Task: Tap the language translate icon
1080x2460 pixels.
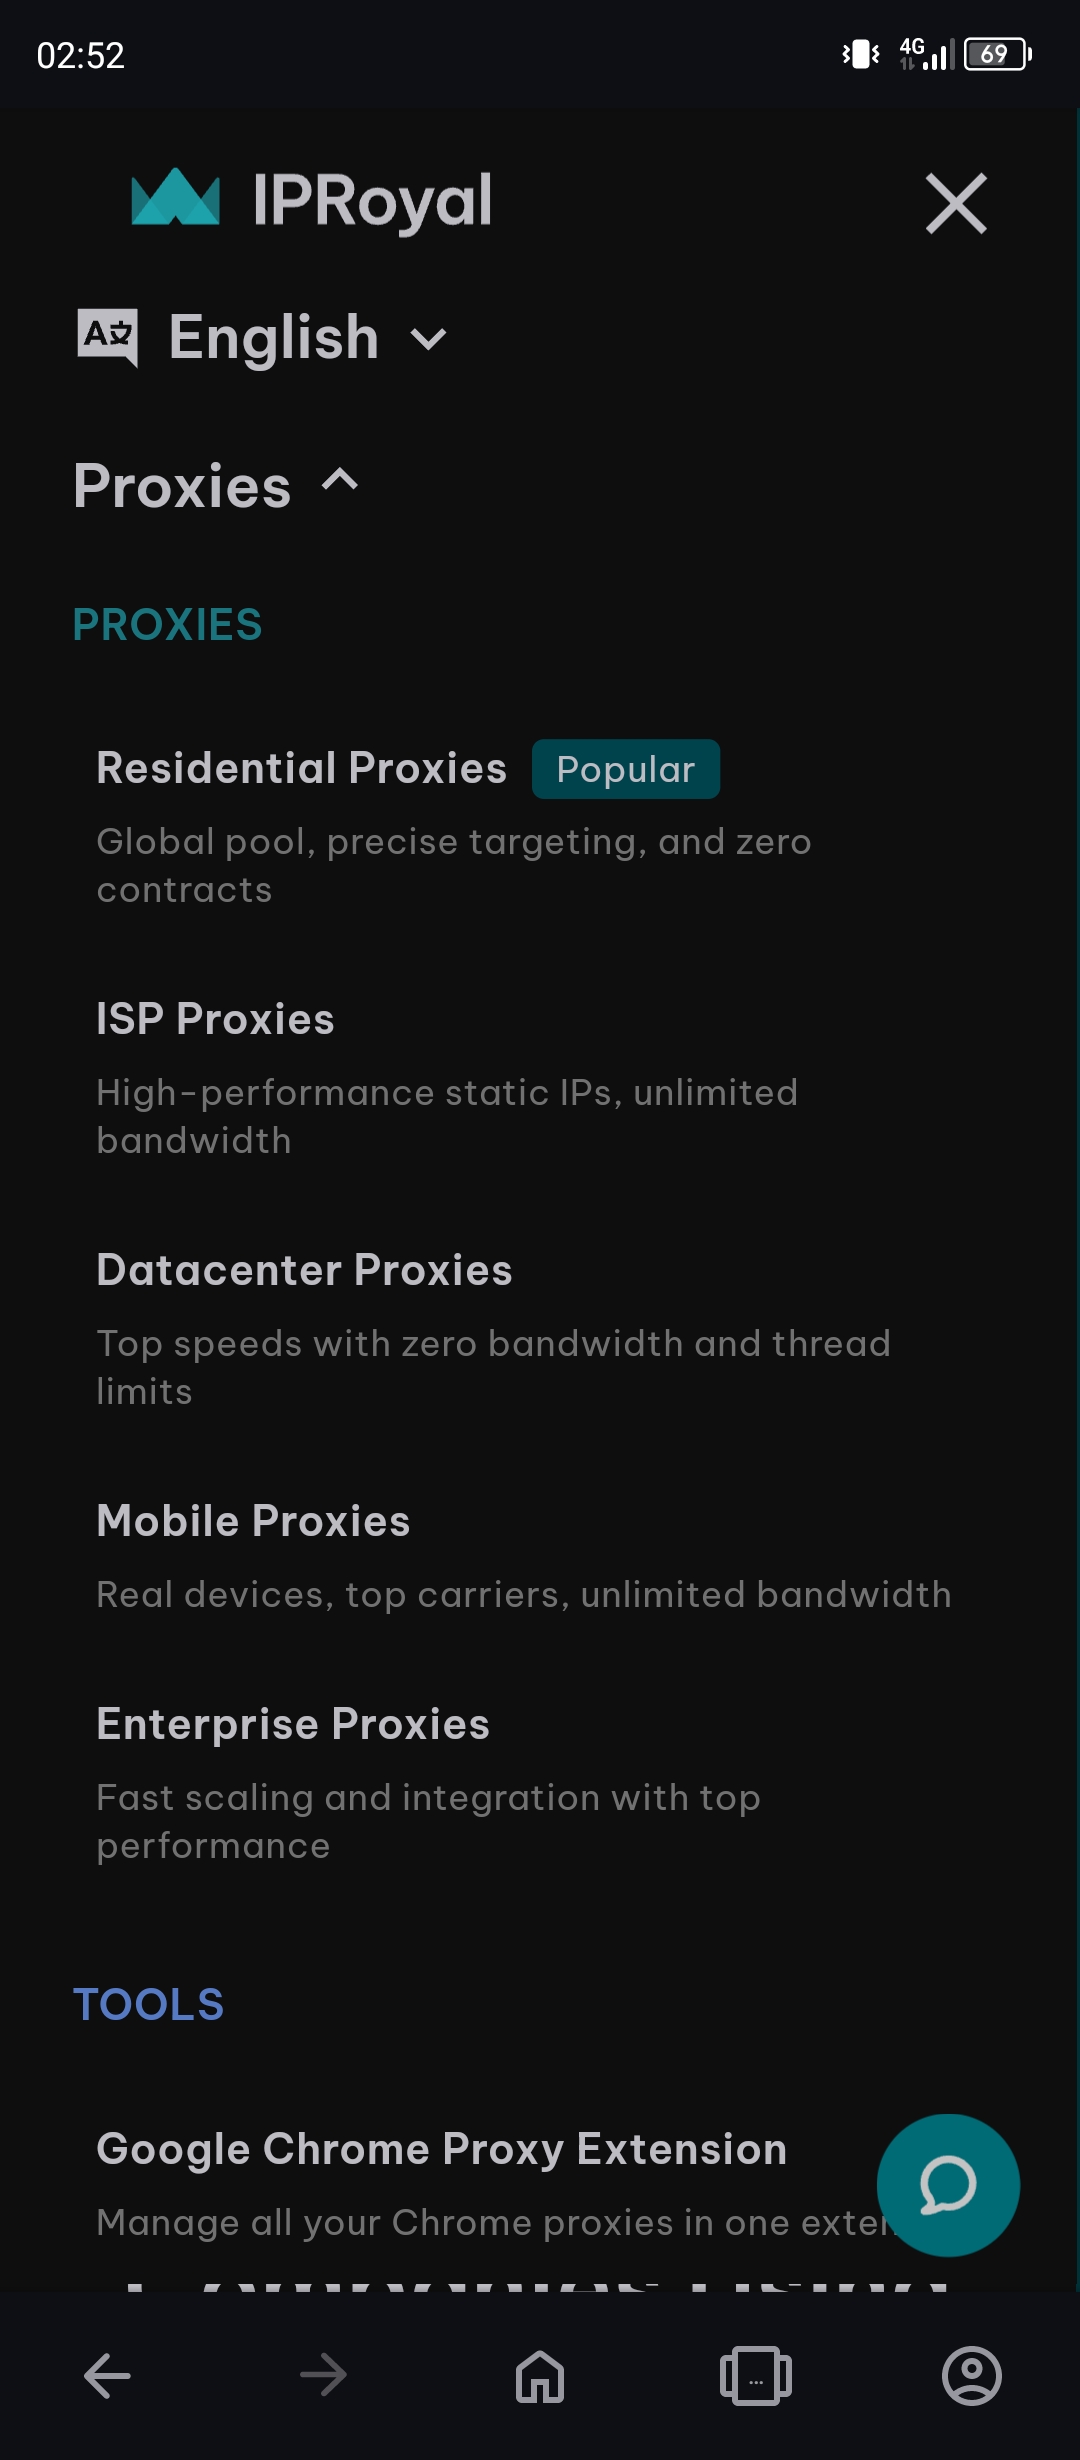Action: click(108, 336)
